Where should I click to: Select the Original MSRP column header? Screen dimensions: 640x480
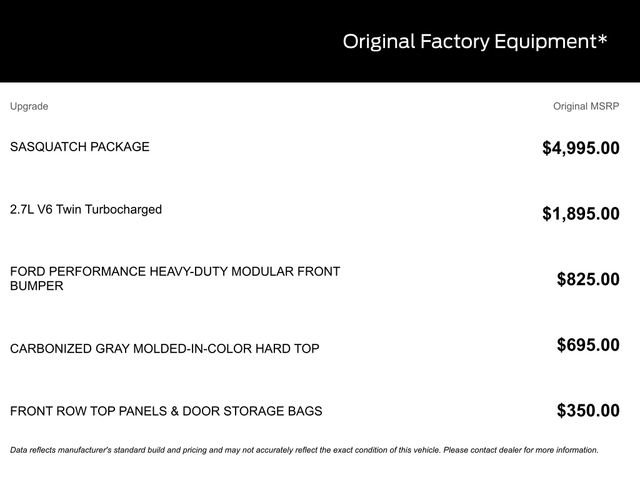tap(586, 106)
